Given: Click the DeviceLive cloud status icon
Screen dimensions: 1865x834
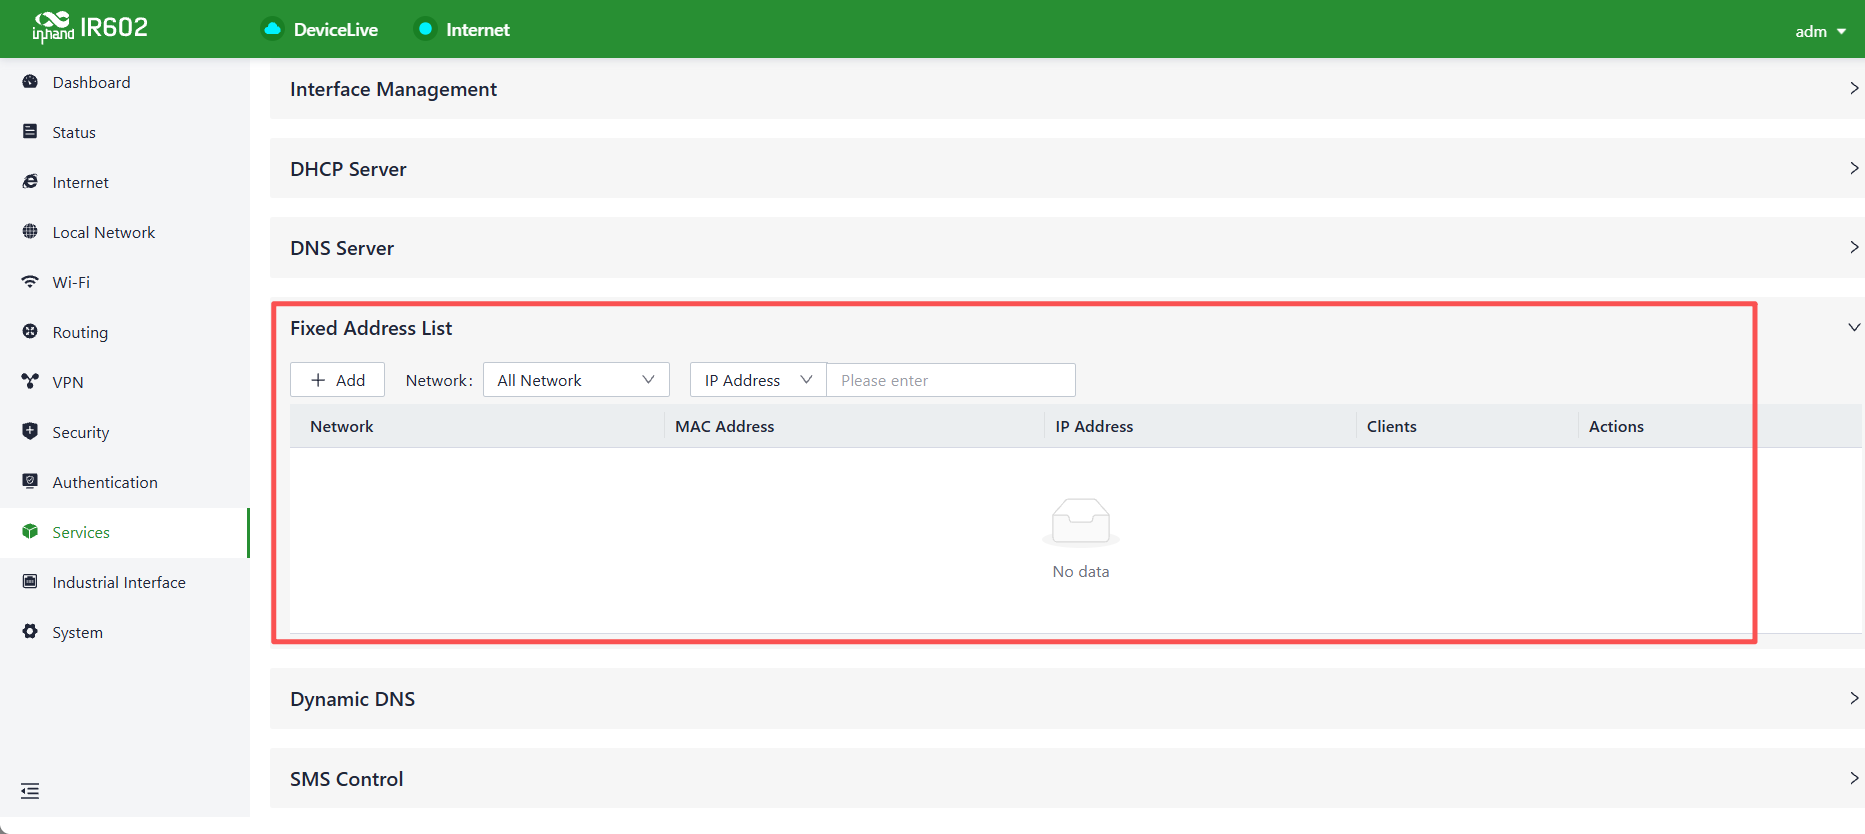Looking at the screenshot, I should click(x=272, y=29).
